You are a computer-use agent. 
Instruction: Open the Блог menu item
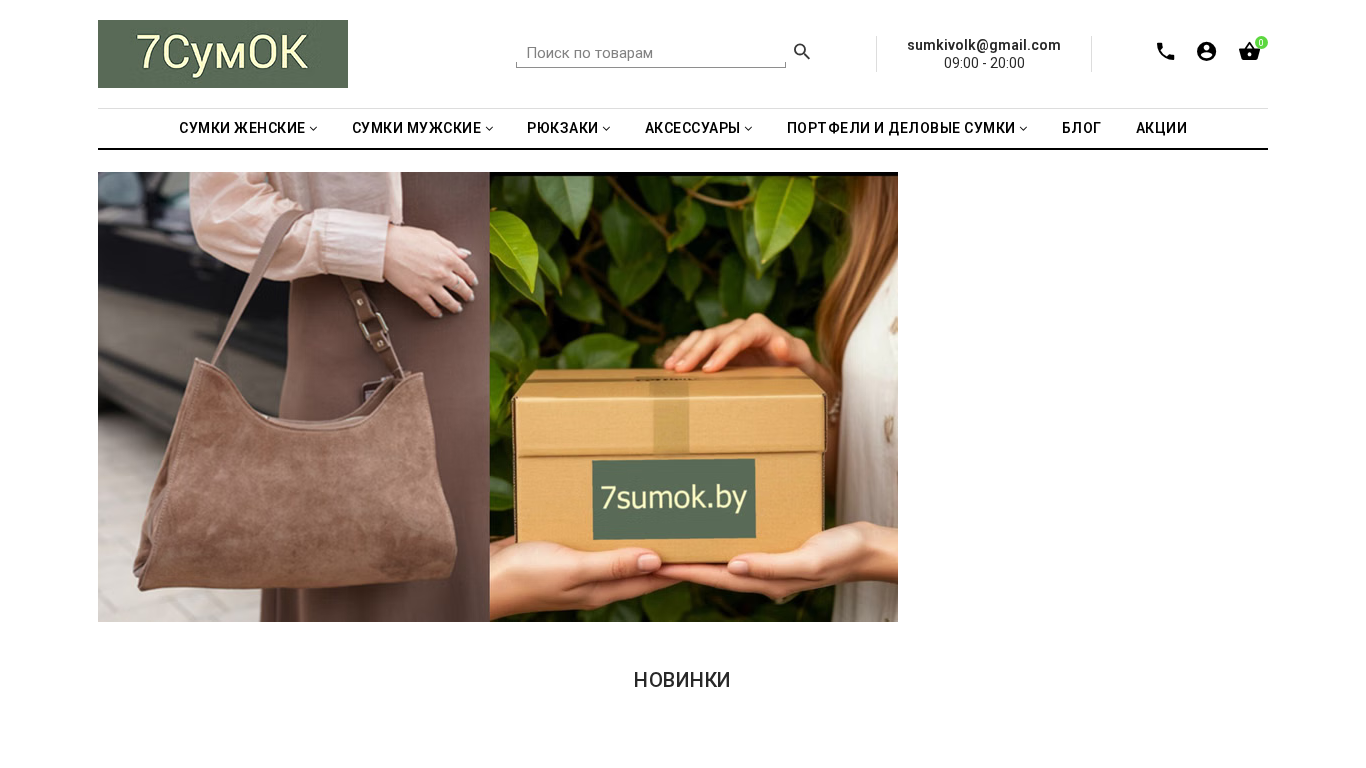pos(1081,128)
